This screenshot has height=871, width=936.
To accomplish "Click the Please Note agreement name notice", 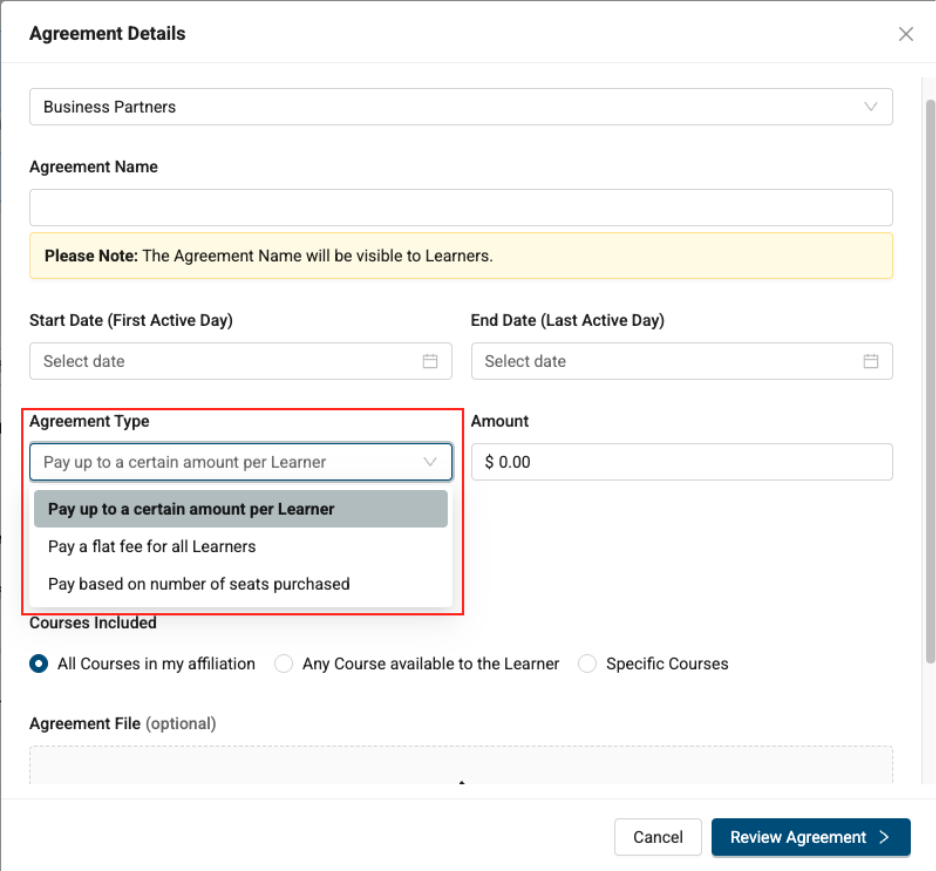I will click(461, 256).
